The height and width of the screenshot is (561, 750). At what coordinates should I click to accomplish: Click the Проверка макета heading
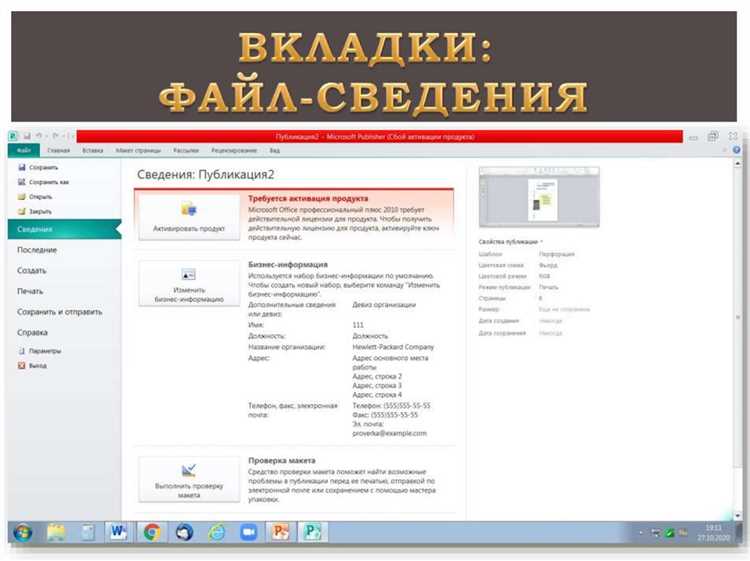click(x=282, y=460)
